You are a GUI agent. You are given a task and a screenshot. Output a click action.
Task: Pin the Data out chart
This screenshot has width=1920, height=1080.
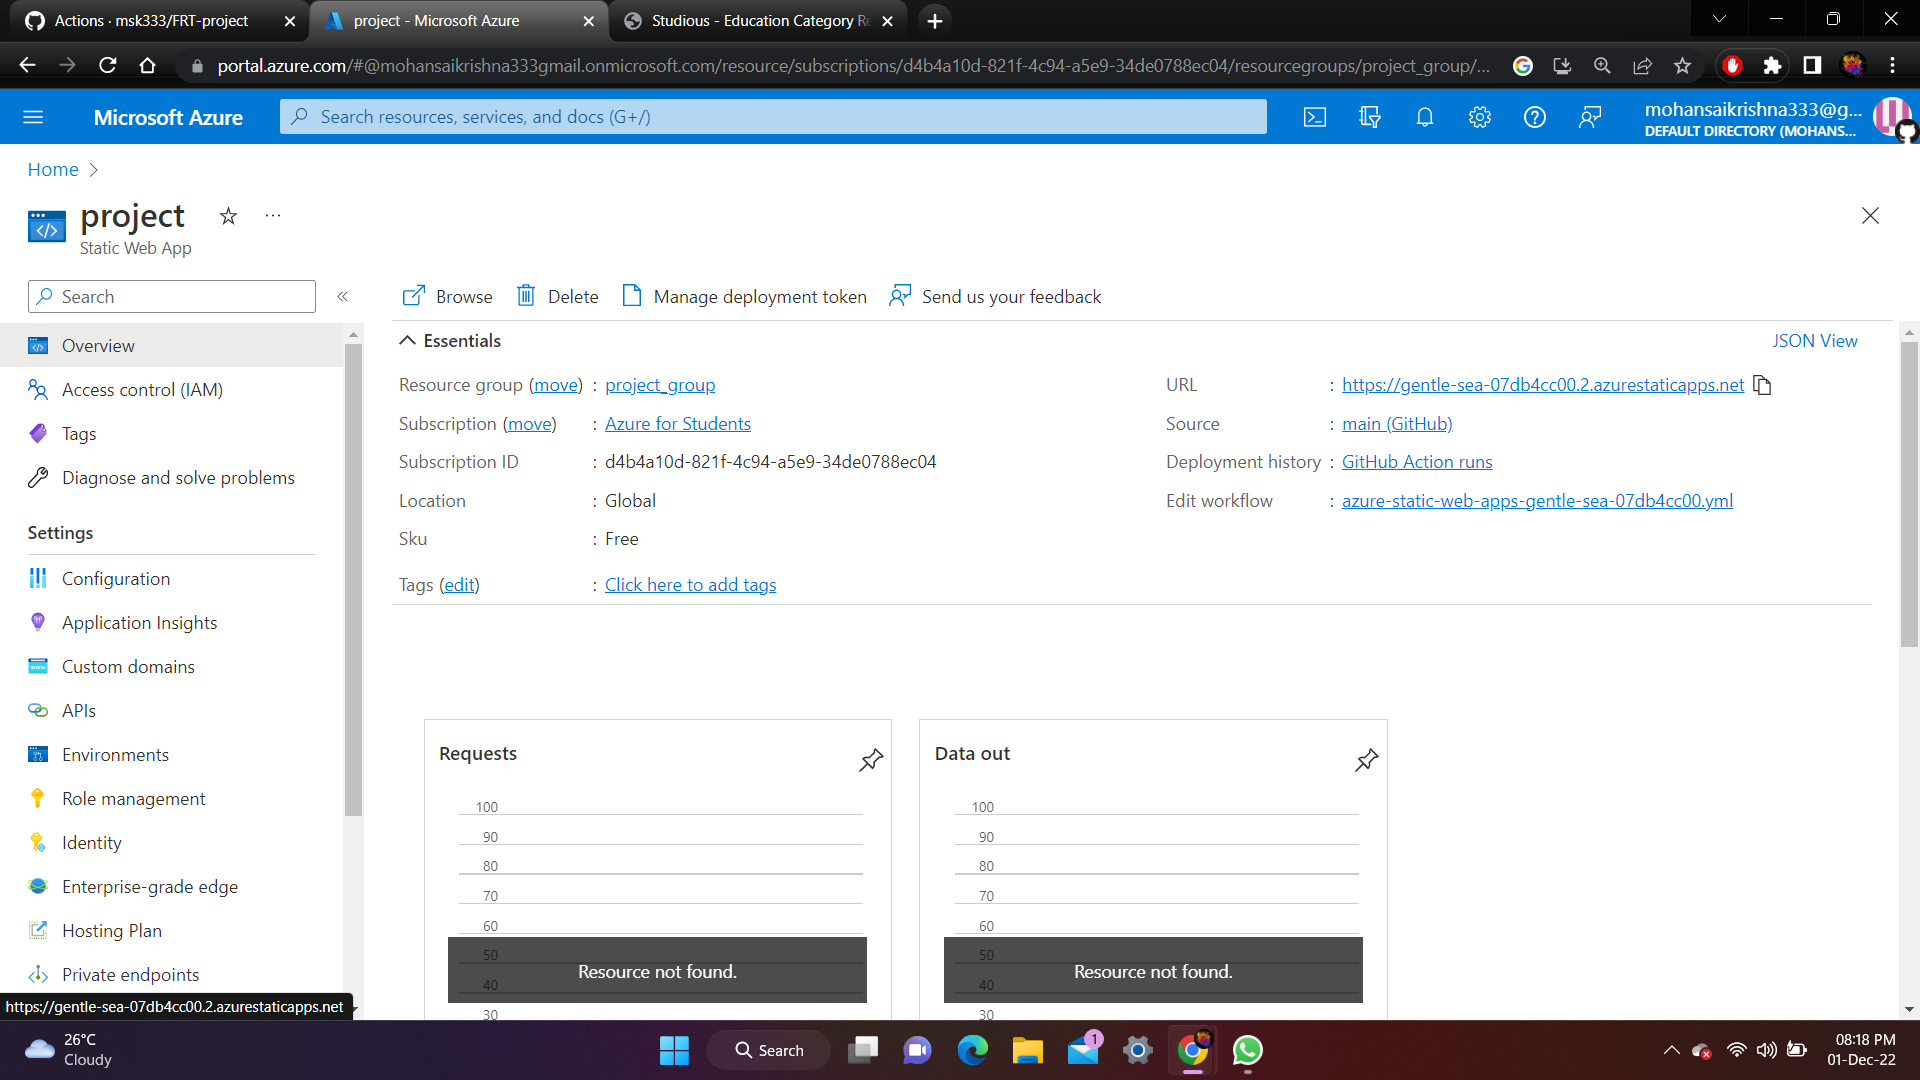pyautogui.click(x=1366, y=760)
